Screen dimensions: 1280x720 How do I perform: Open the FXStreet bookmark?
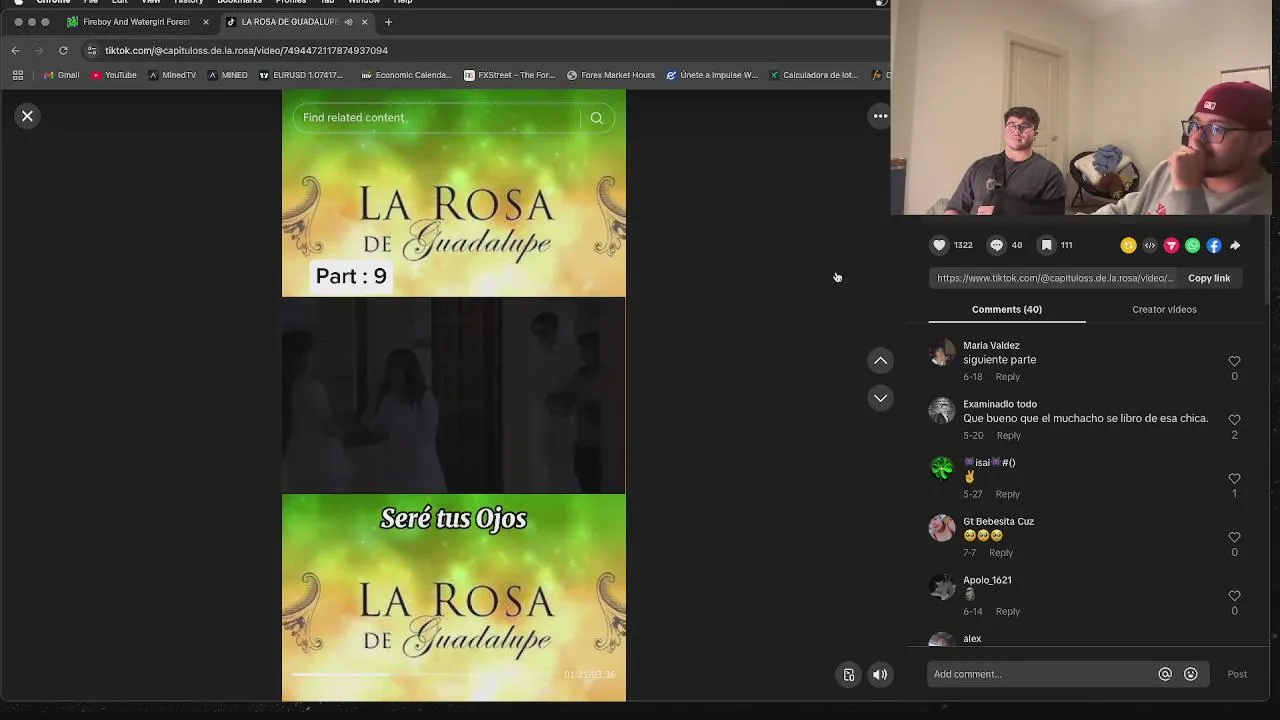point(510,75)
